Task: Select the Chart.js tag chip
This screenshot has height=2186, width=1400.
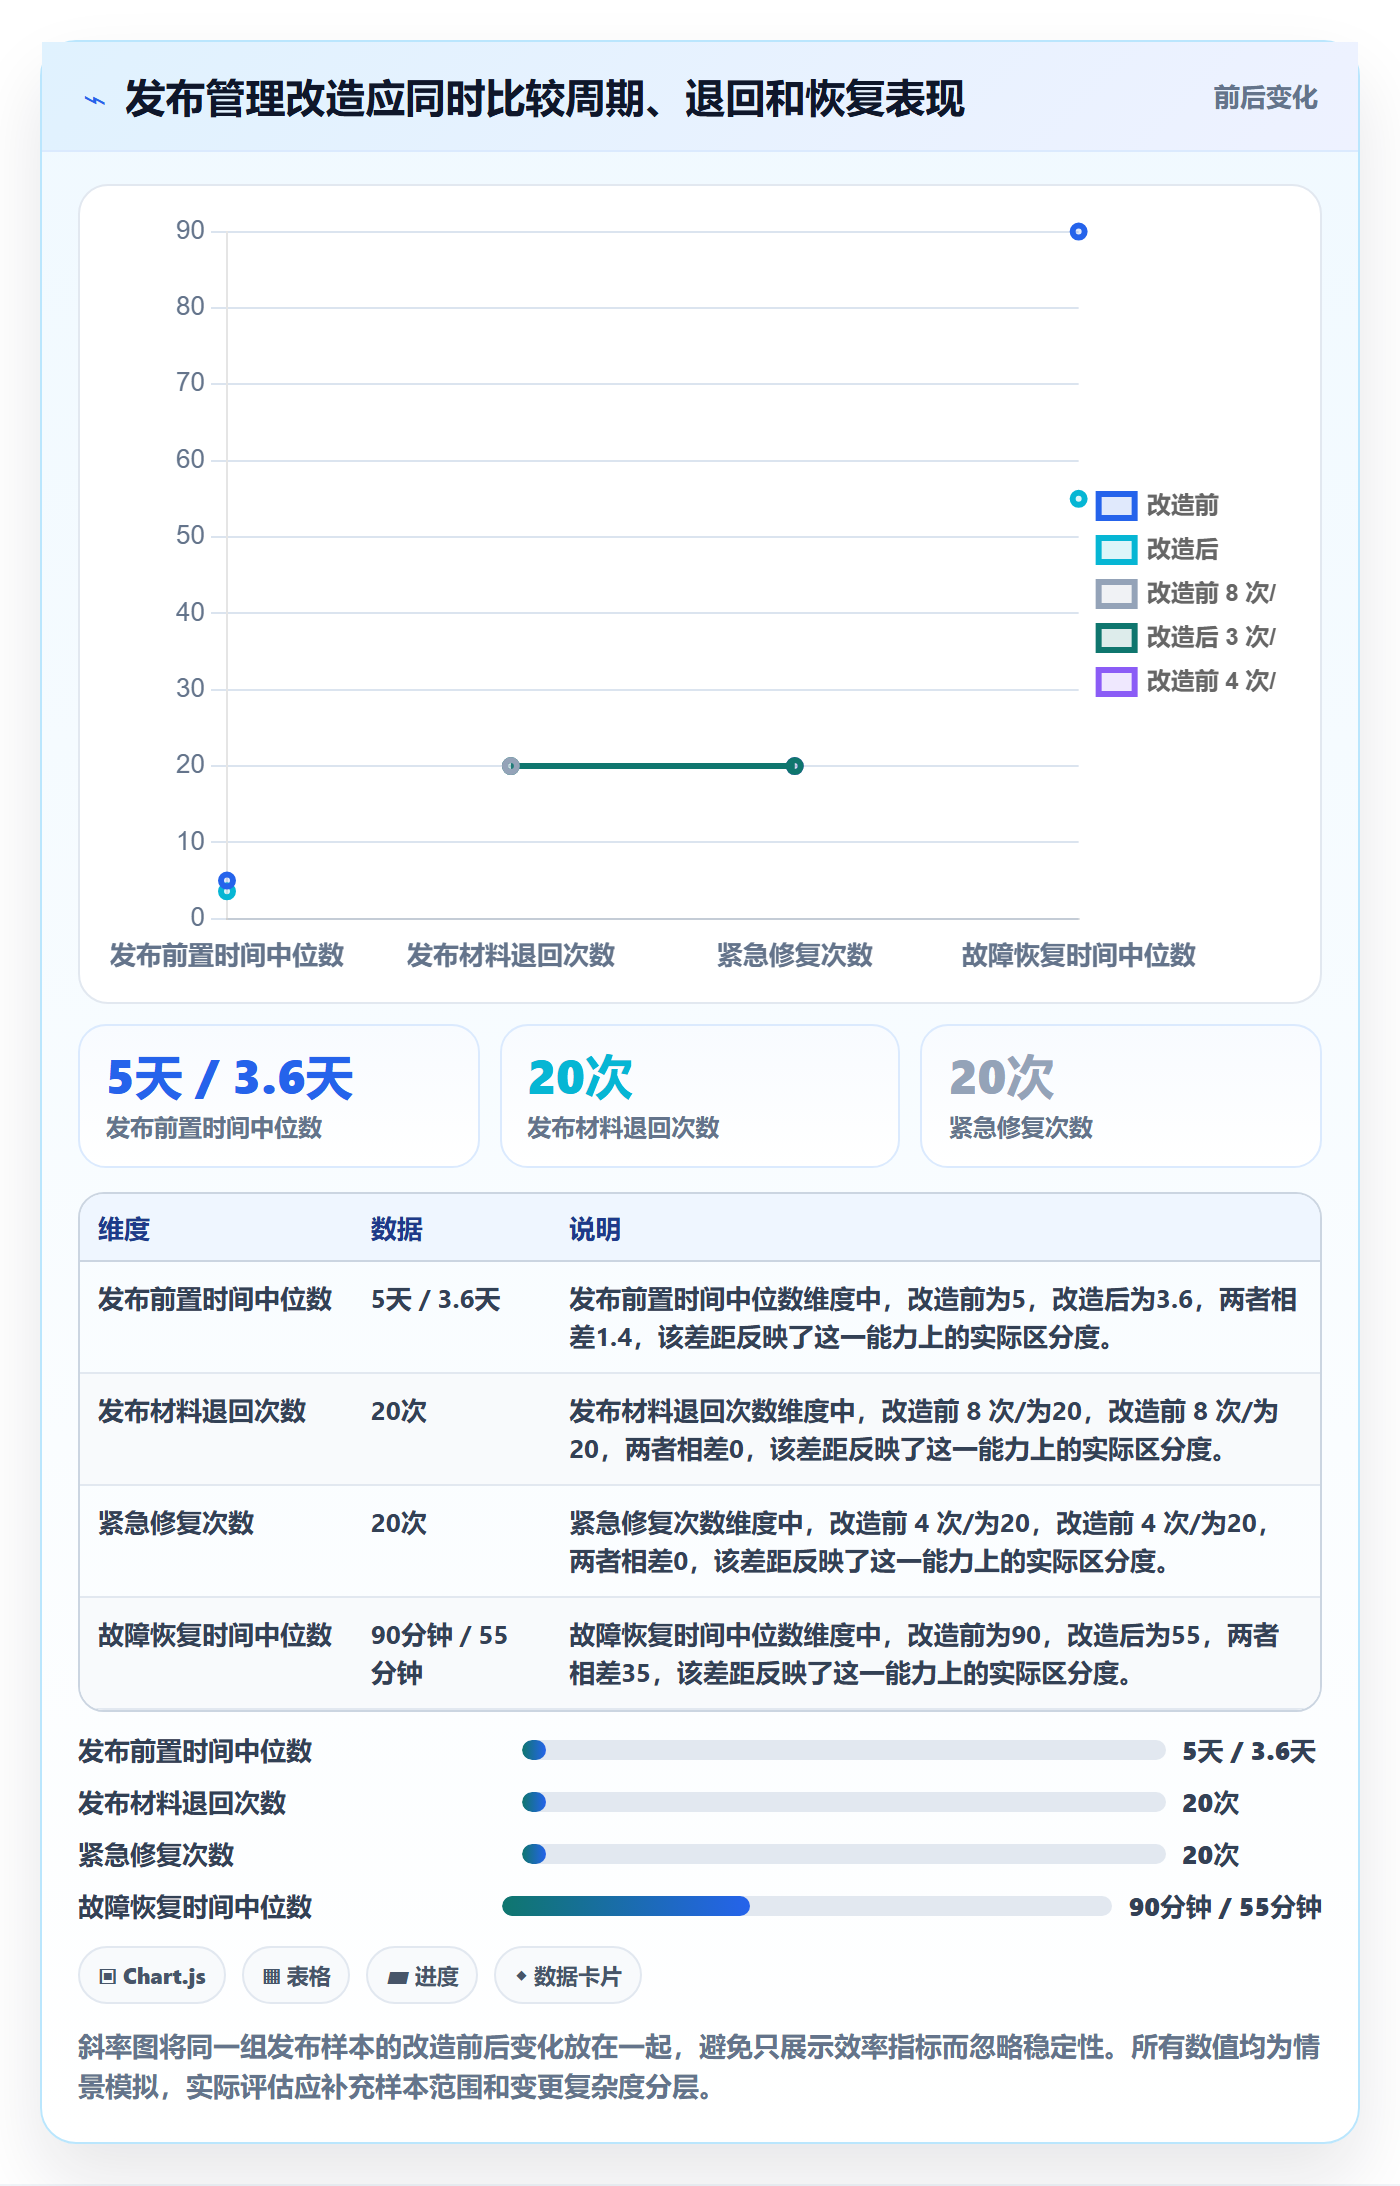Action: [152, 1976]
